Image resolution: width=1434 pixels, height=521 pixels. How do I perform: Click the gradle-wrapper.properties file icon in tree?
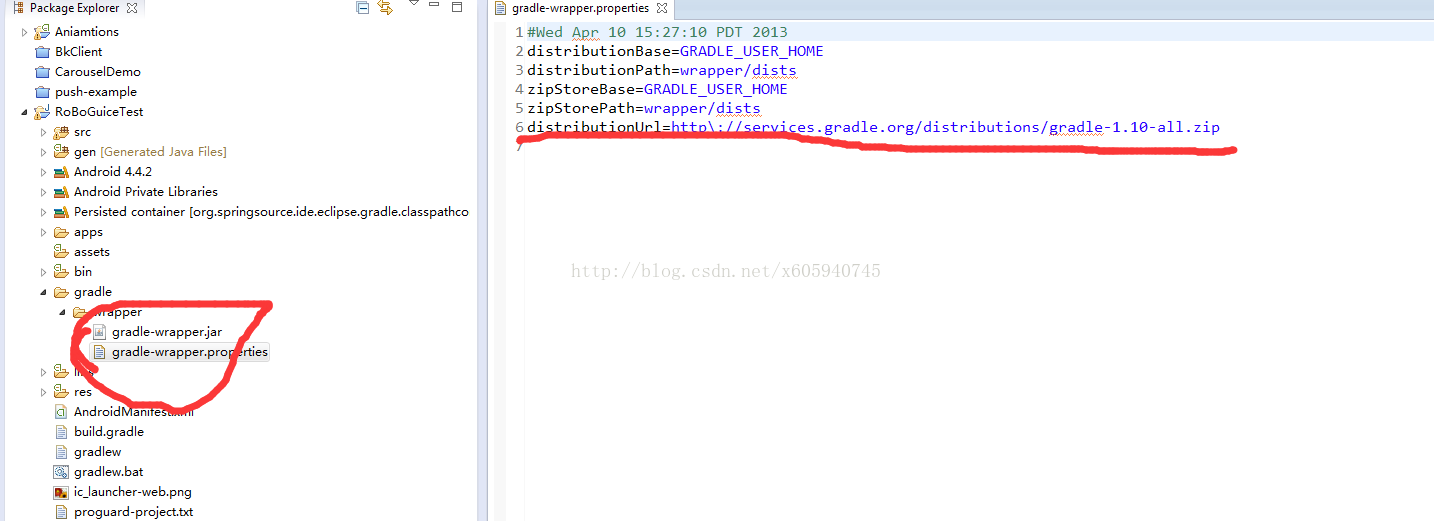pyautogui.click(x=99, y=352)
